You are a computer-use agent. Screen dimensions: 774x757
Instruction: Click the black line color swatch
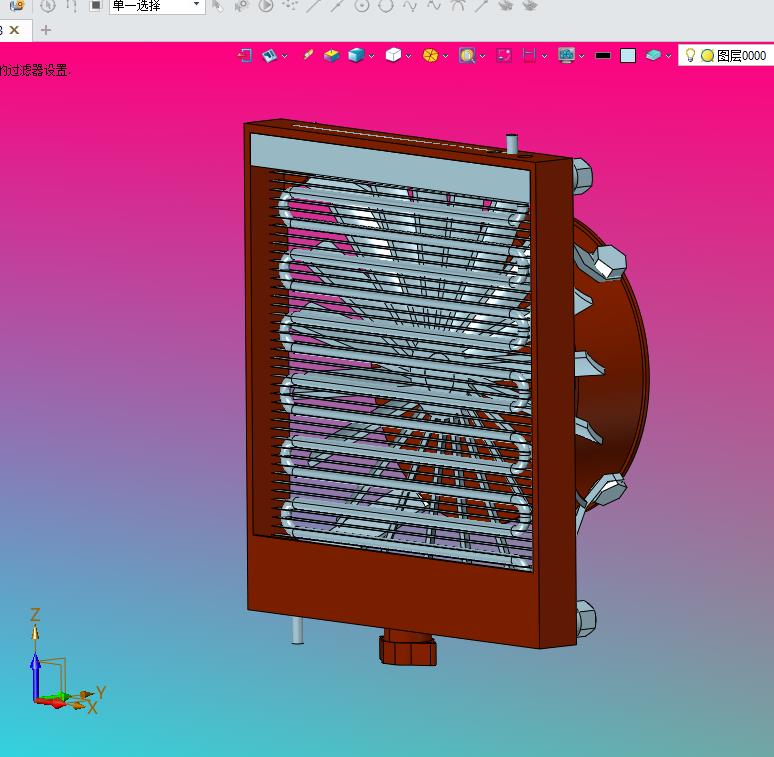click(x=603, y=56)
